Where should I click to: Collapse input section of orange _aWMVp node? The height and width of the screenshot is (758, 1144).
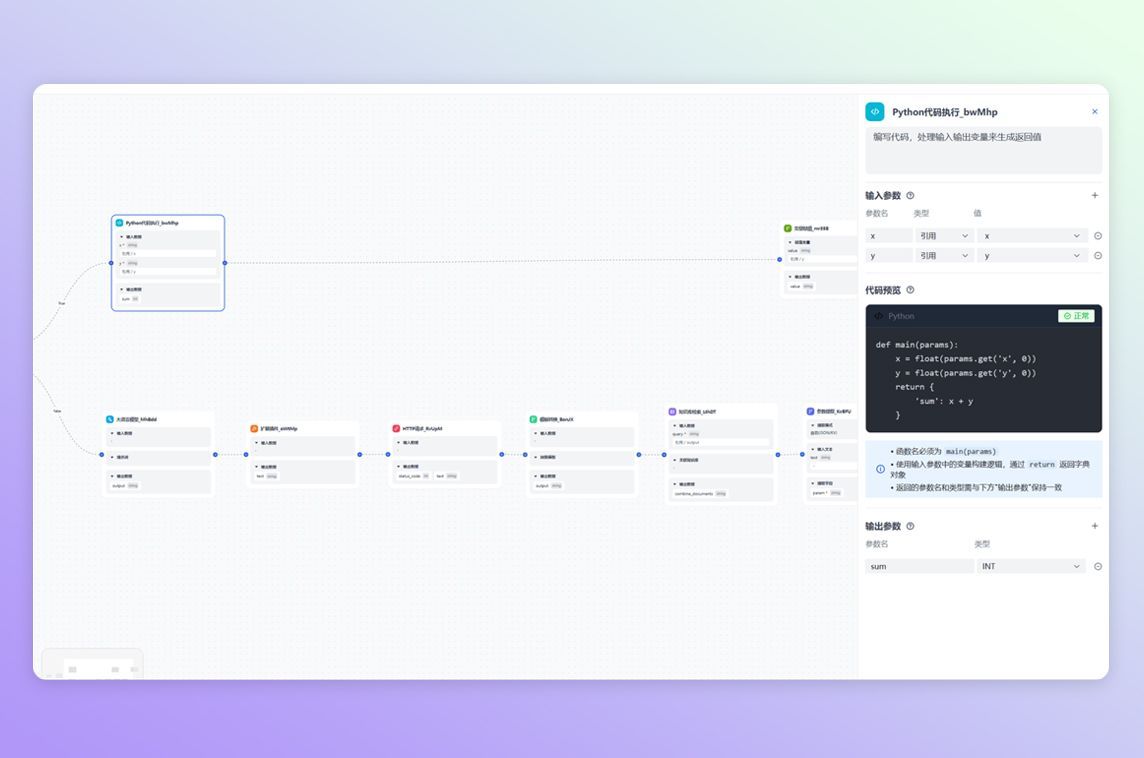256,443
